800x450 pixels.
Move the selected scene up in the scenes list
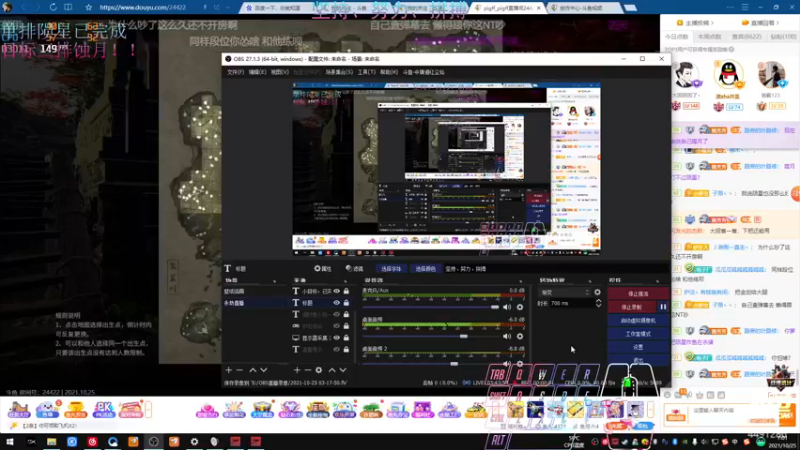[x=253, y=370]
